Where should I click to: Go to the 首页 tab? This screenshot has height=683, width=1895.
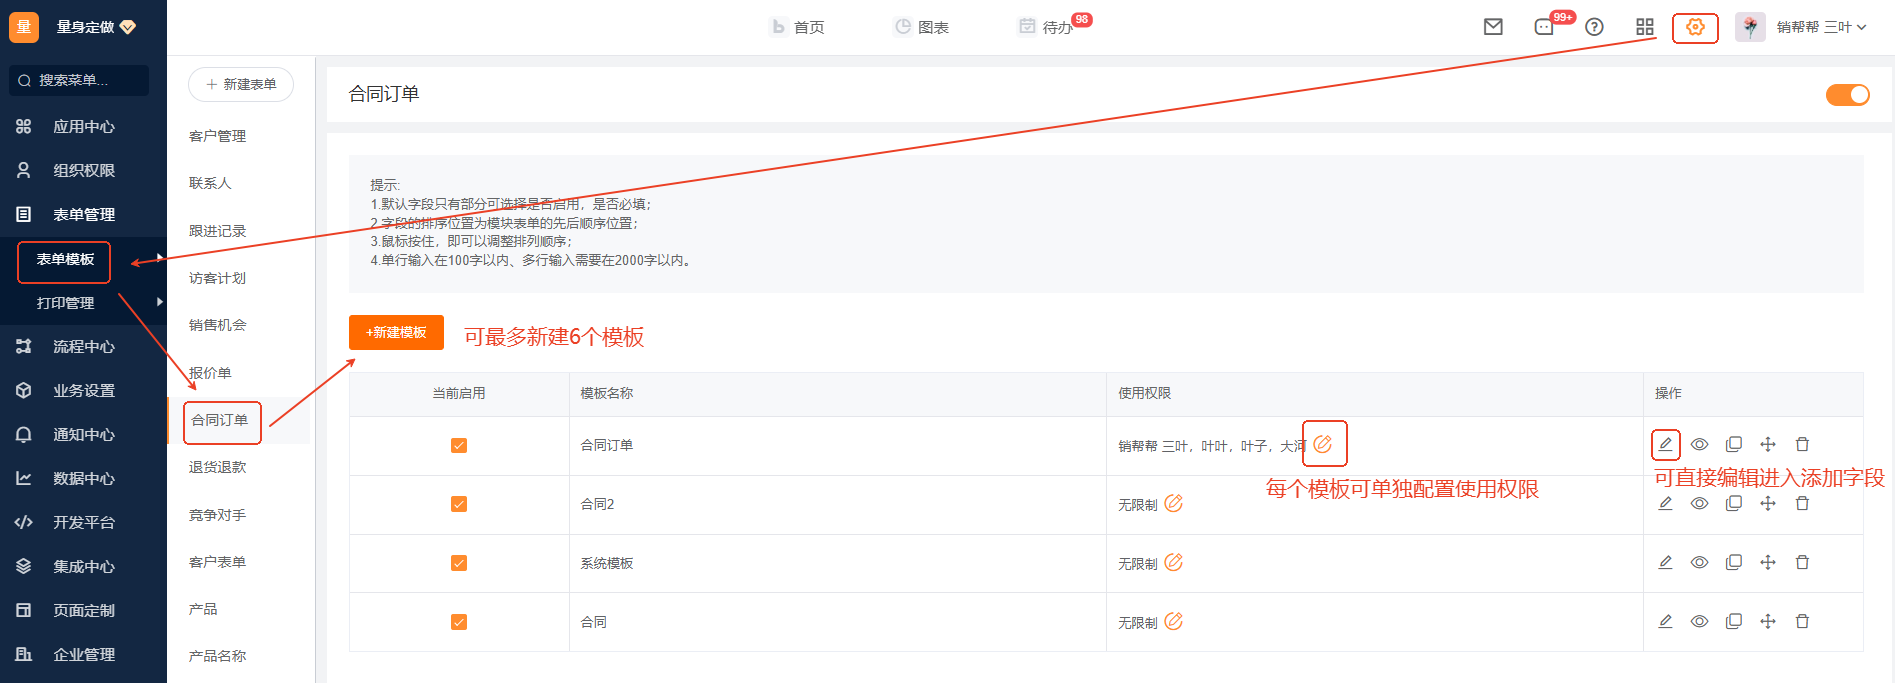point(798,27)
